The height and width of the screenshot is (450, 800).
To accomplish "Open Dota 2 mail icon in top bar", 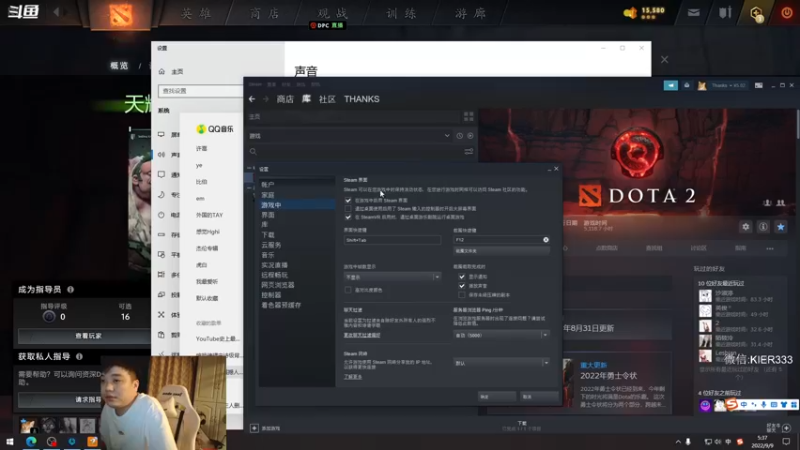I will pos(693,13).
